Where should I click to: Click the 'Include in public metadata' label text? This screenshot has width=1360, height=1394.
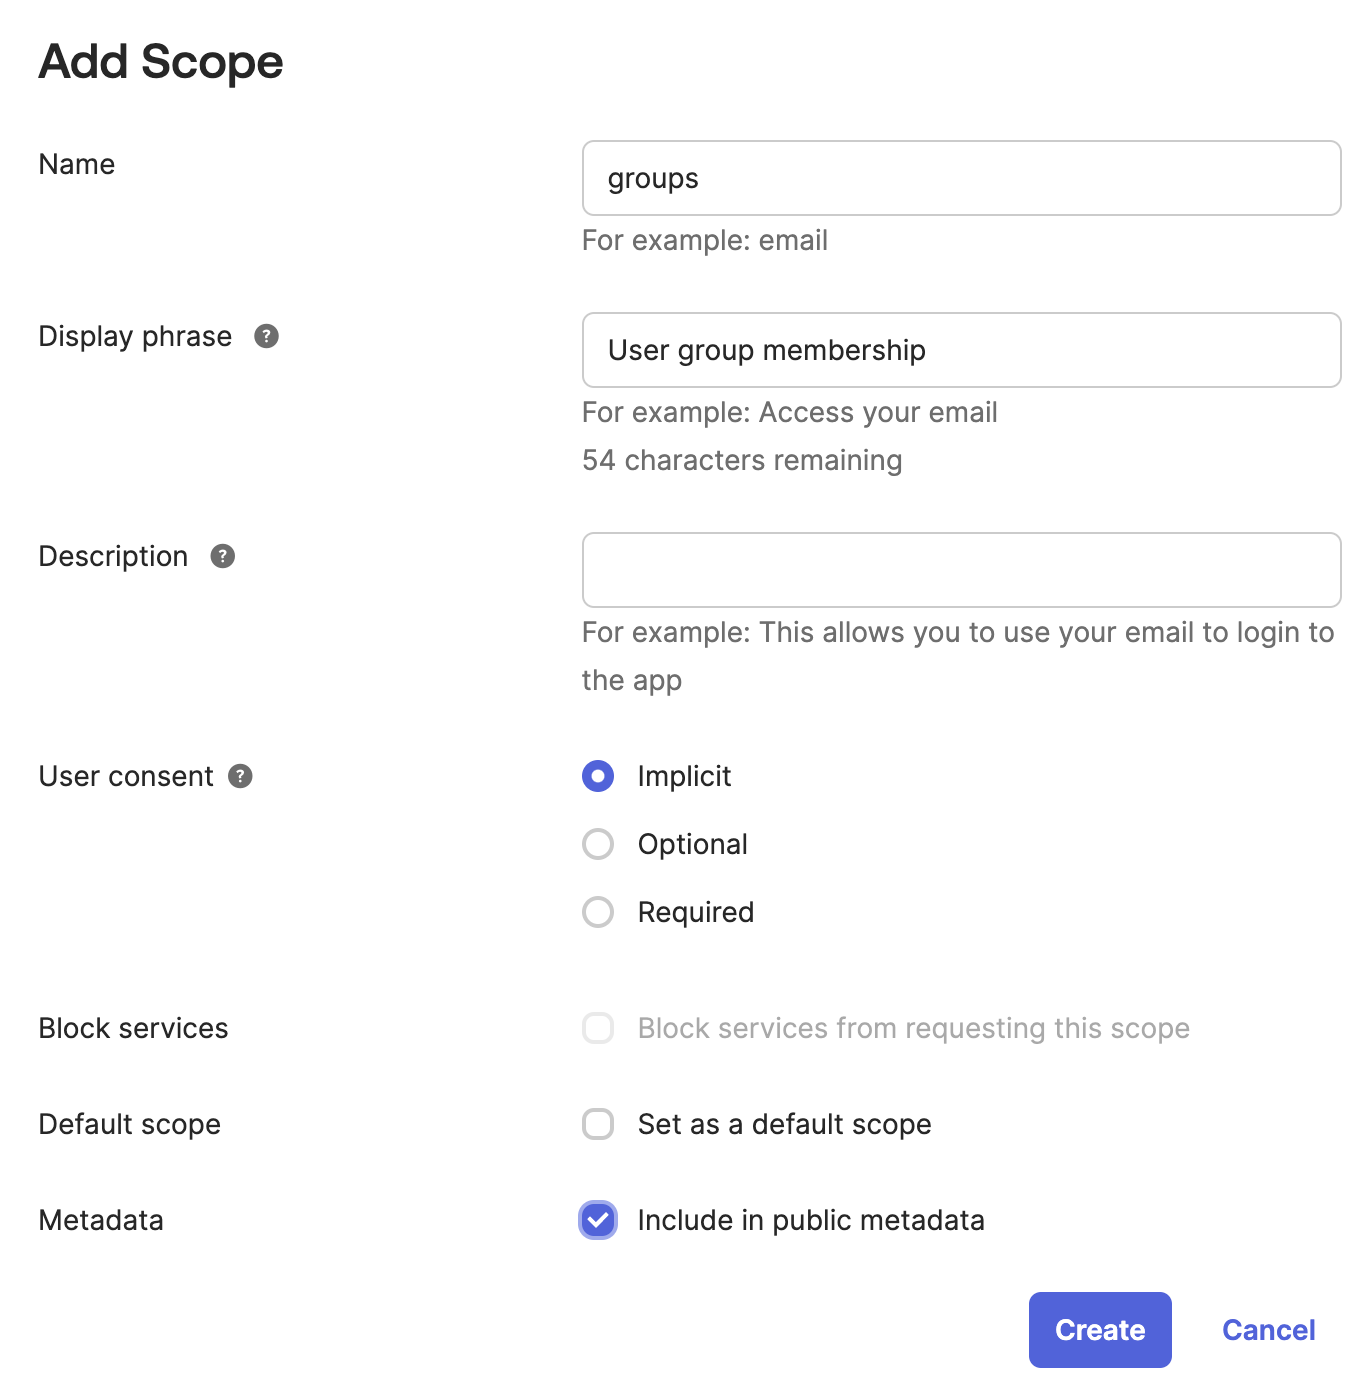810,1220
